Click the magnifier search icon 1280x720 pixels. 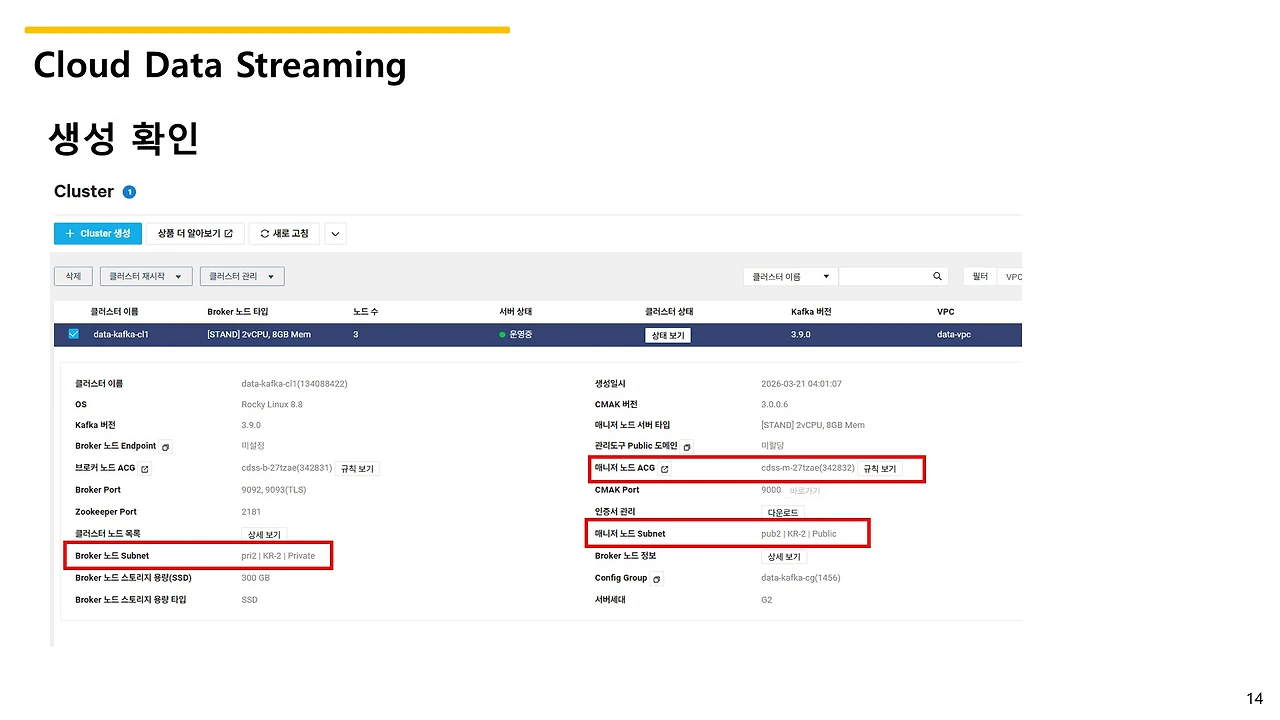[x=937, y=276]
